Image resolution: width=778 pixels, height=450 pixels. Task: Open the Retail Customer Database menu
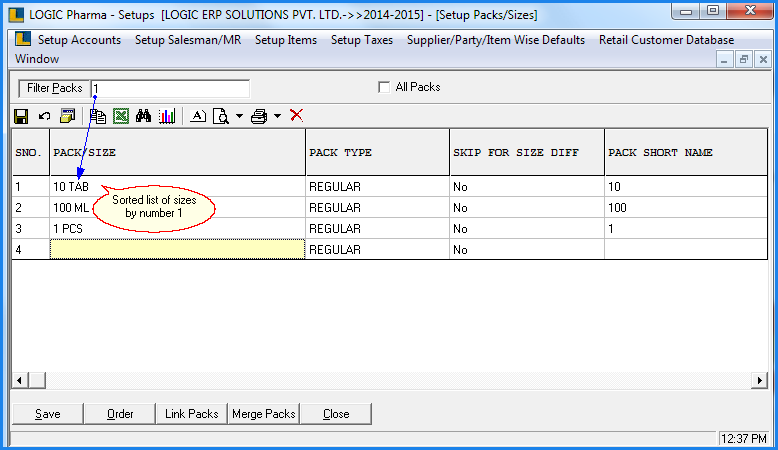666,40
